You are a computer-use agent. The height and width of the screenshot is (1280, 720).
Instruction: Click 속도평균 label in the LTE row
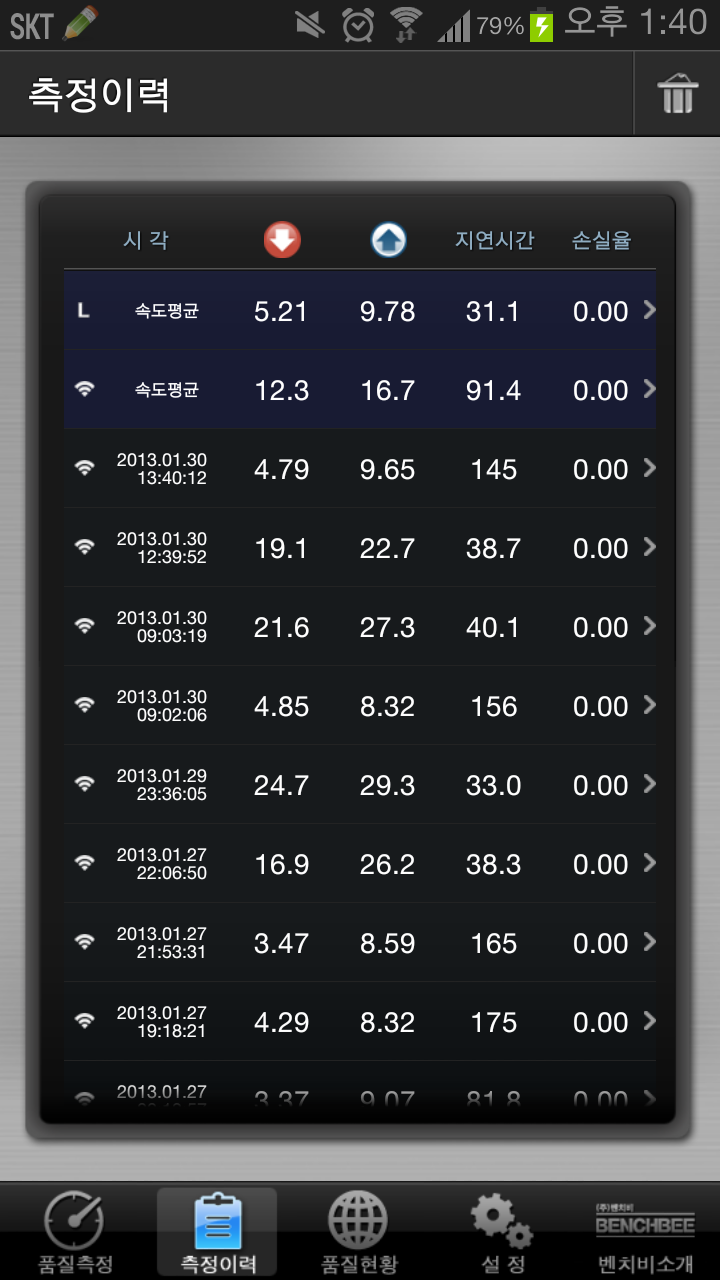click(167, 311)
